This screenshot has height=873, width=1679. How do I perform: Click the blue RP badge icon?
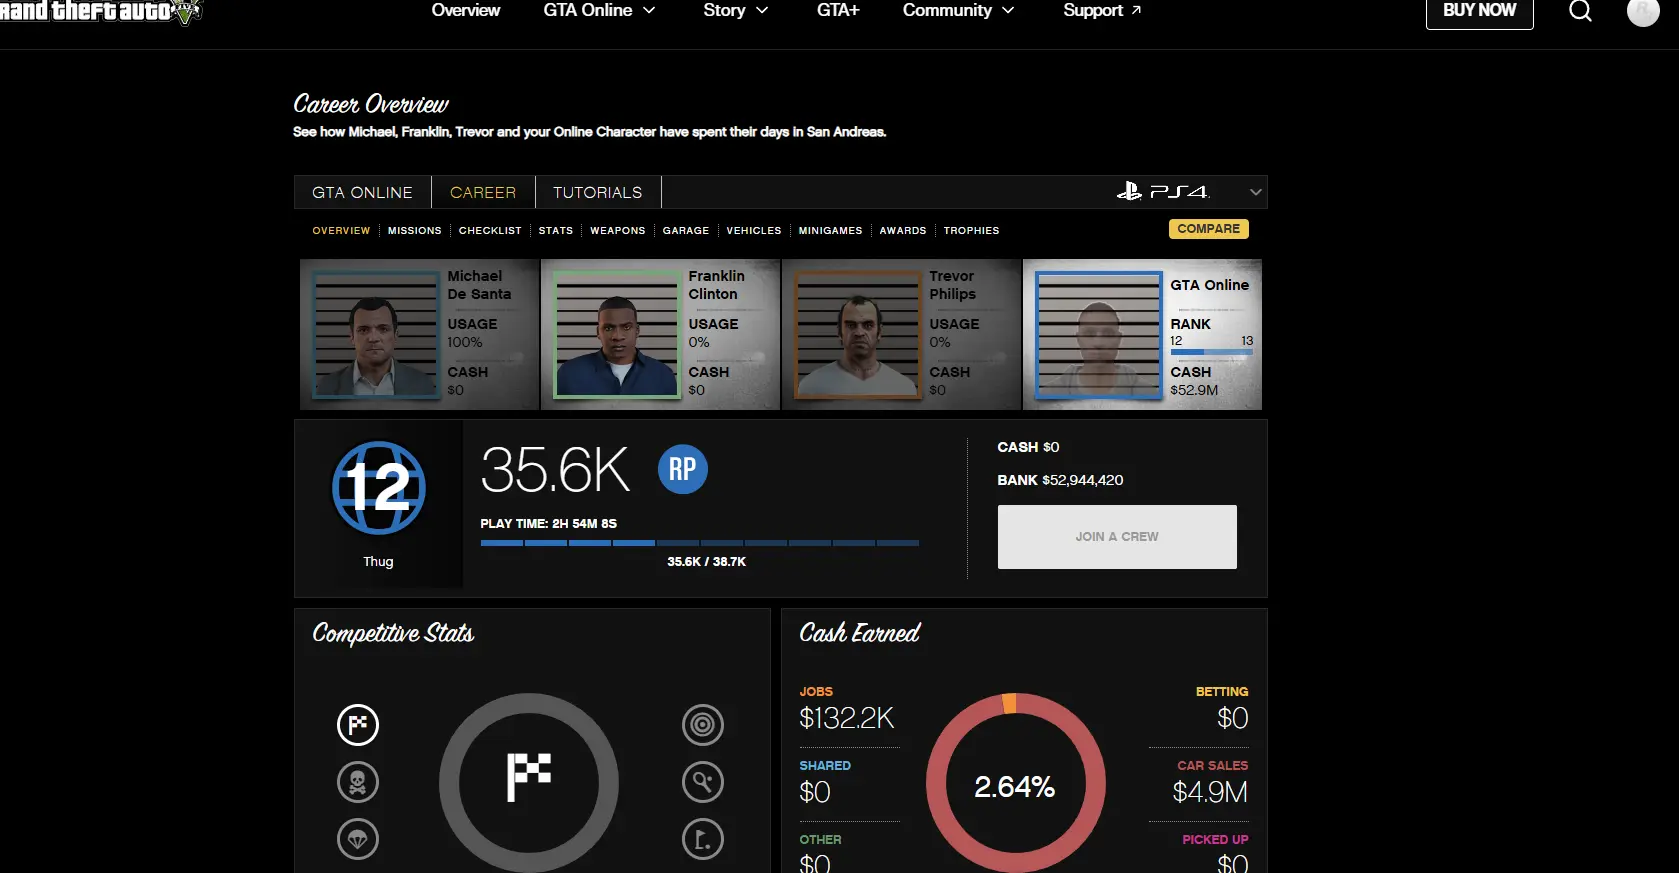click(x=683, y=469)
